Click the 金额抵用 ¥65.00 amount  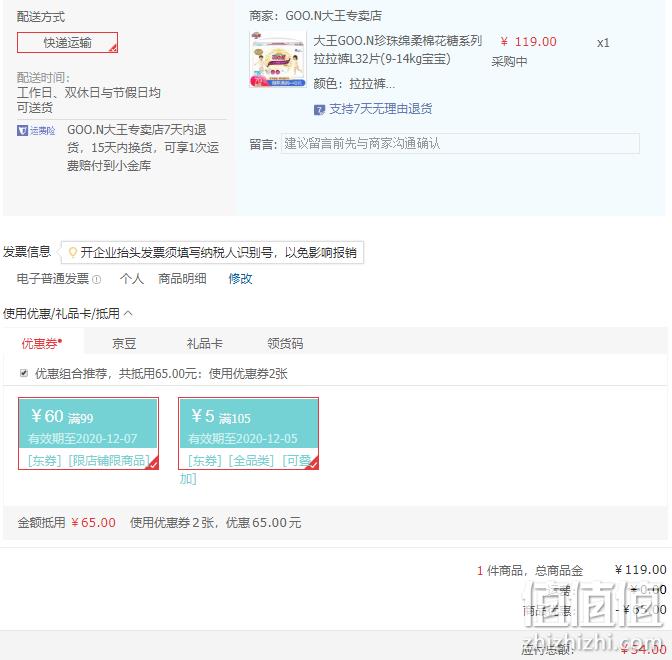tap(93, 522)
